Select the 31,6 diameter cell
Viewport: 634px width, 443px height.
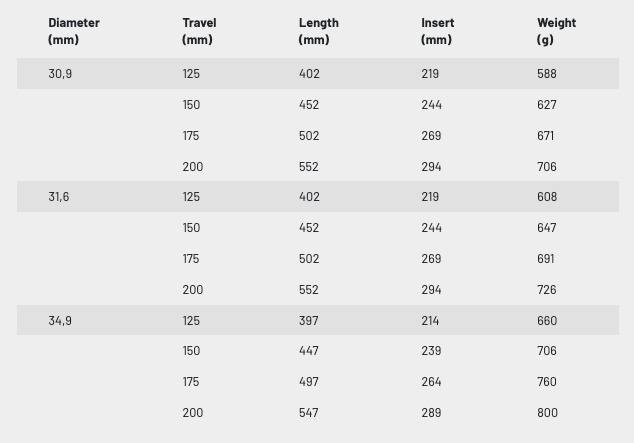pyautogui.click(x=59, y=197)
